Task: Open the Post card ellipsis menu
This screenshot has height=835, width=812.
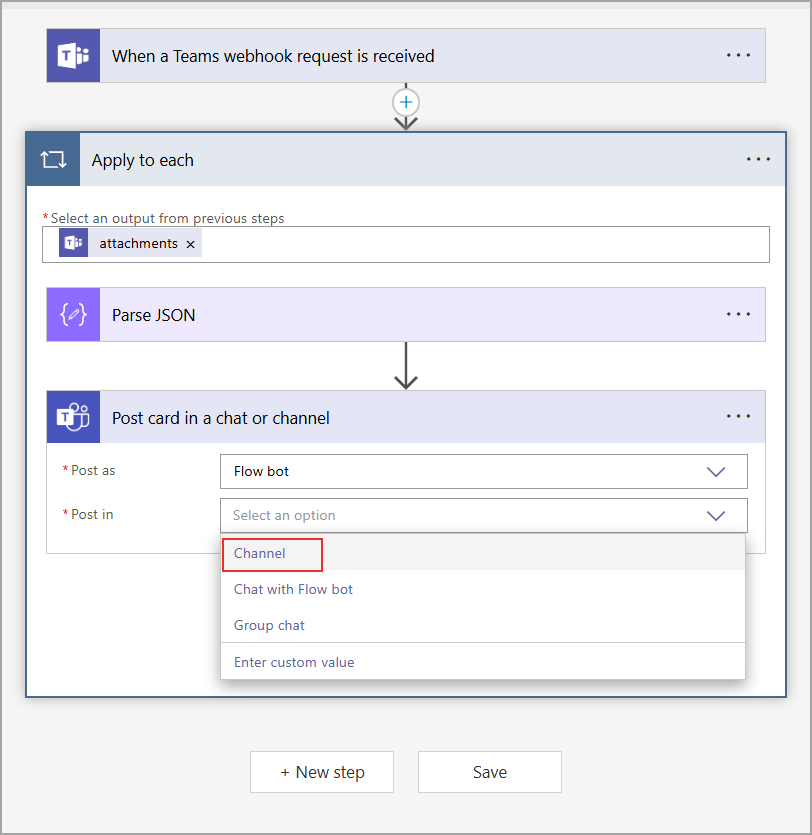Action: (x=739, y=416)
